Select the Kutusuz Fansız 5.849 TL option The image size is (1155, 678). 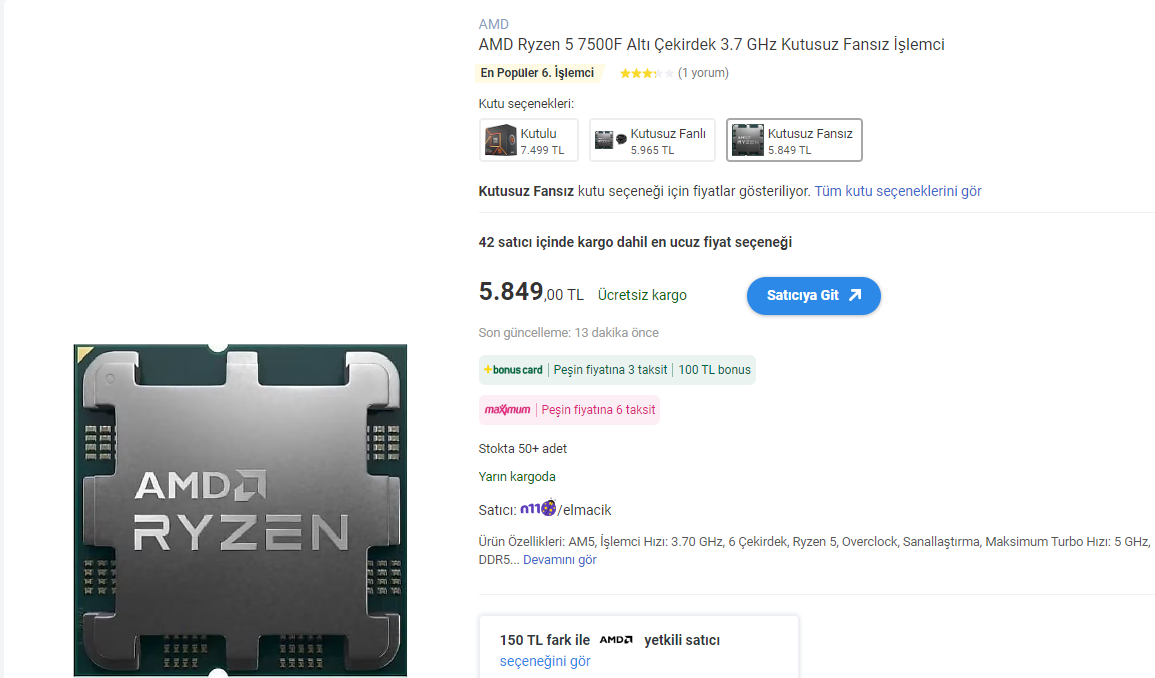(794, 140)
